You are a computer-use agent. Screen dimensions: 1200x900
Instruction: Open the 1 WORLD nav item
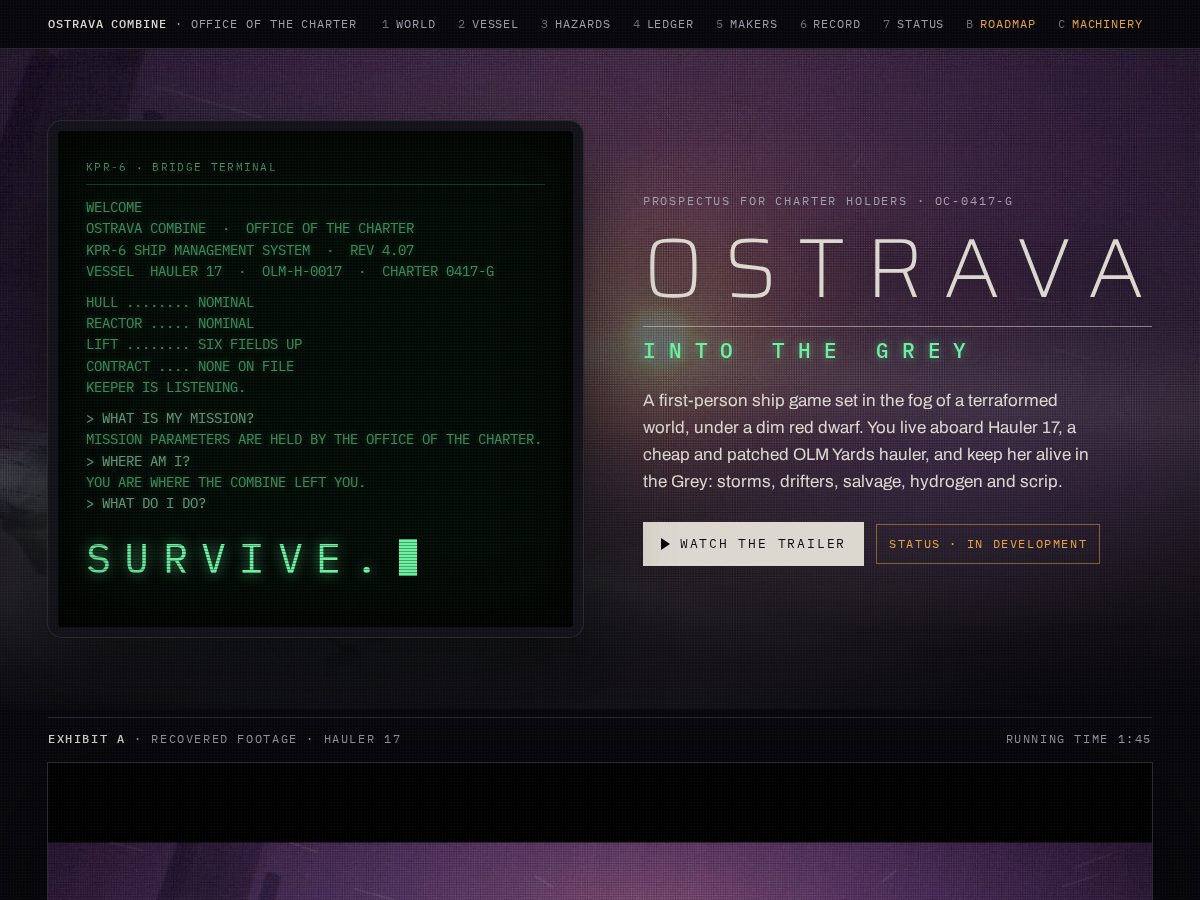[x=408, y=24]
